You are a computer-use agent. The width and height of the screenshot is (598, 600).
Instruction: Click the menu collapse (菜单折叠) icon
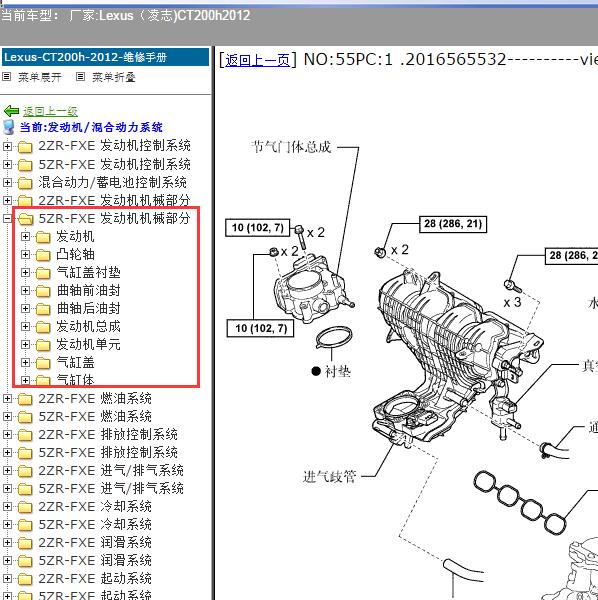pyautogui.click(x=80, y=77)
